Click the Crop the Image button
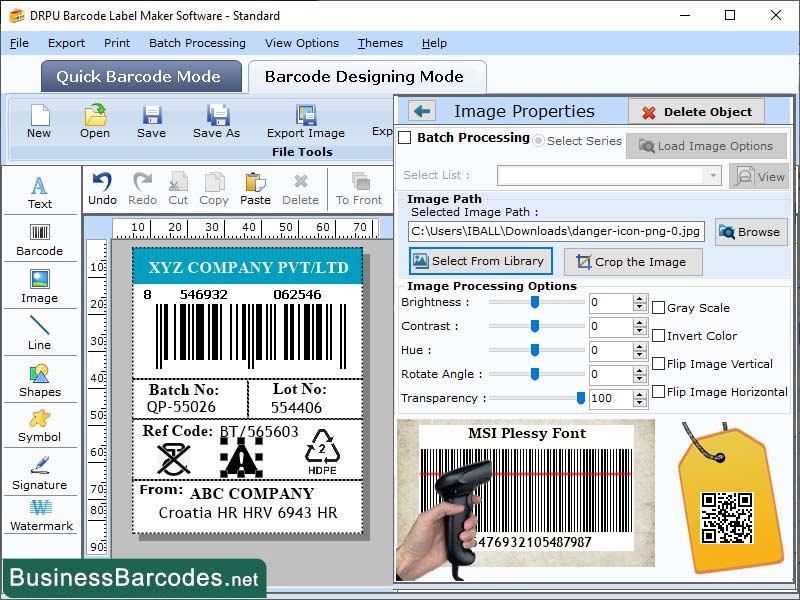 (633, 262)
